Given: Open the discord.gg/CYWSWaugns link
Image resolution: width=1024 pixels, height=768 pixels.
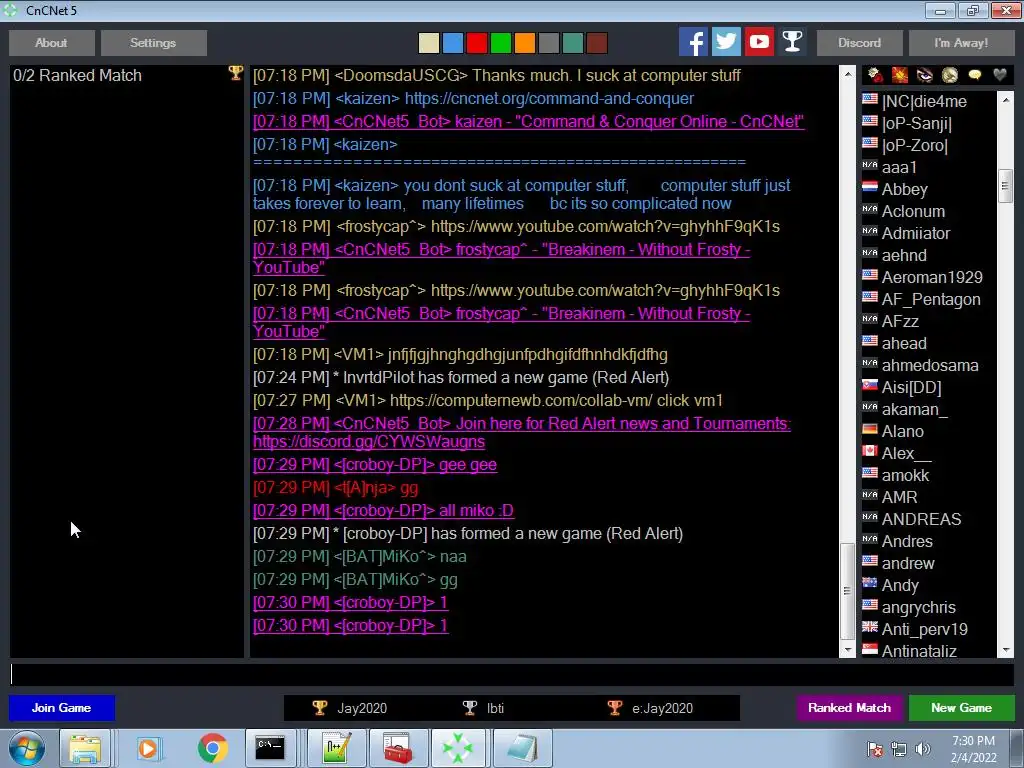Looking at the screenshot, I should [369, 442].
